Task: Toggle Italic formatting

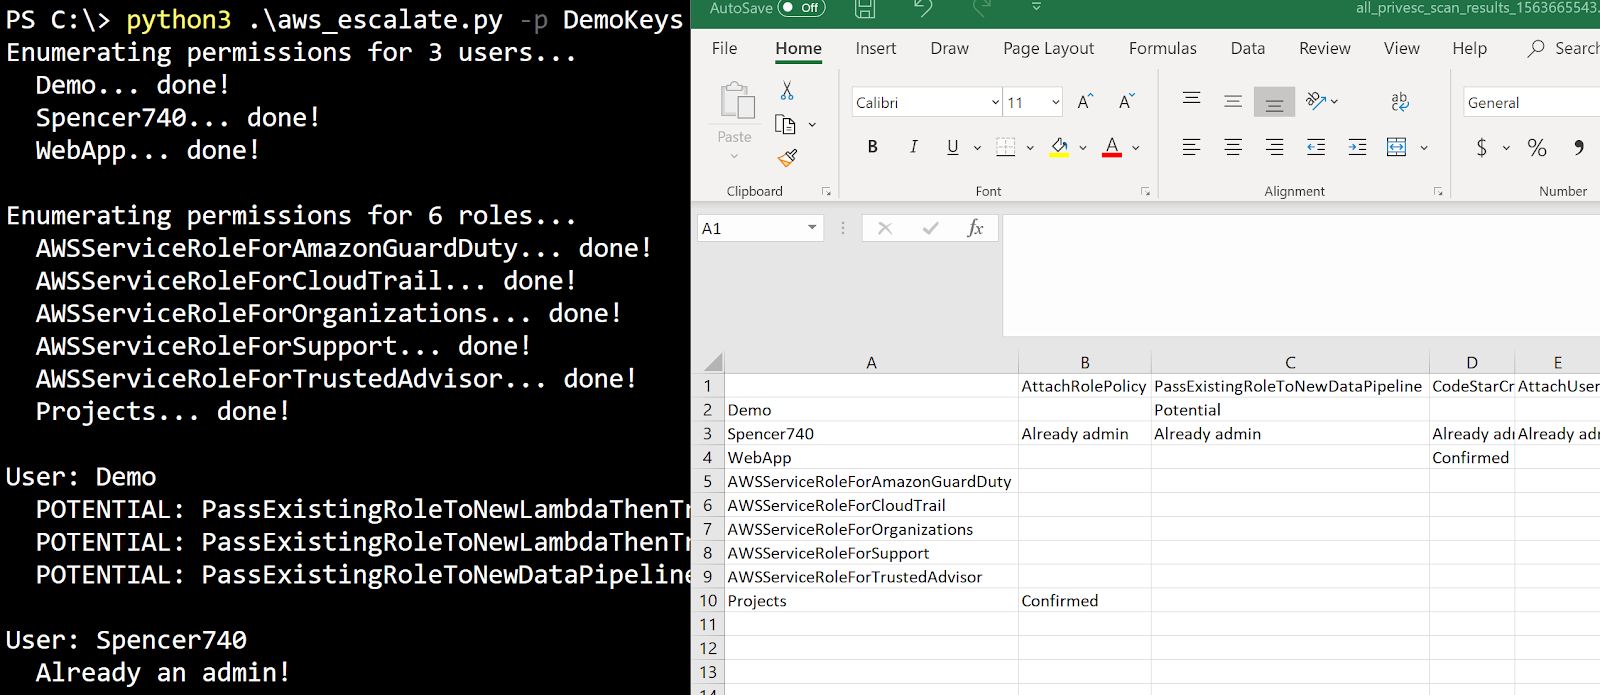Action: pos(913,147)
